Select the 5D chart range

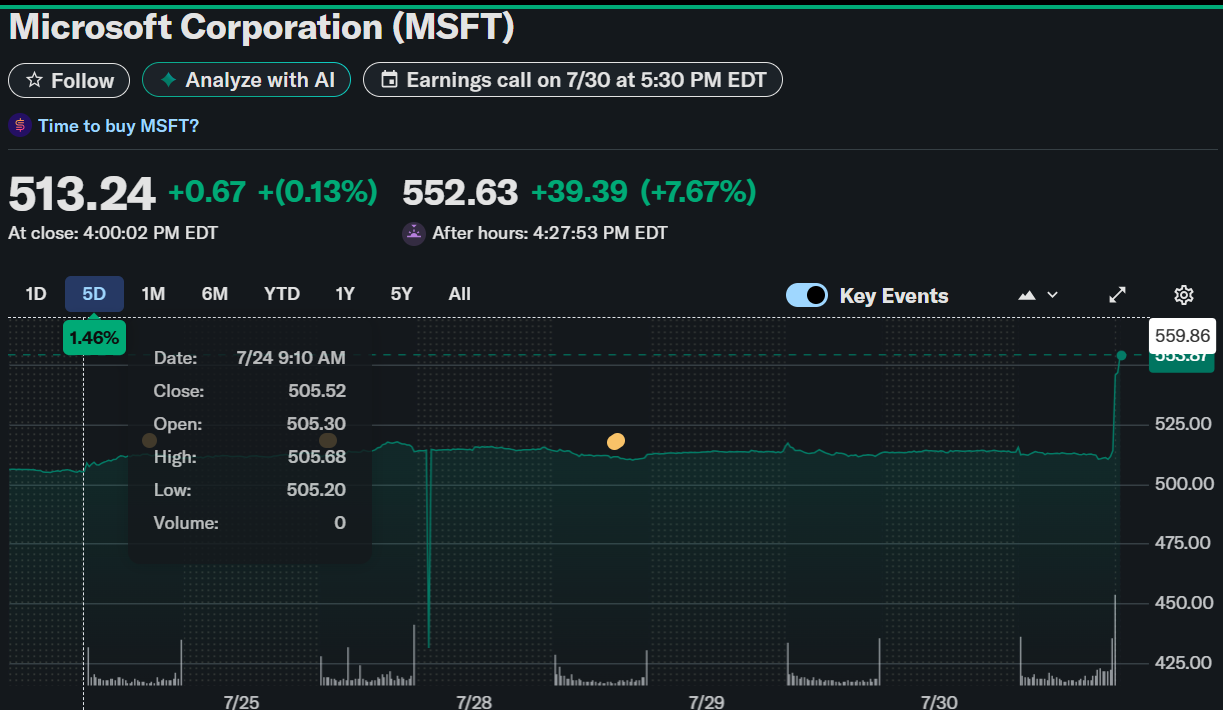94,294
